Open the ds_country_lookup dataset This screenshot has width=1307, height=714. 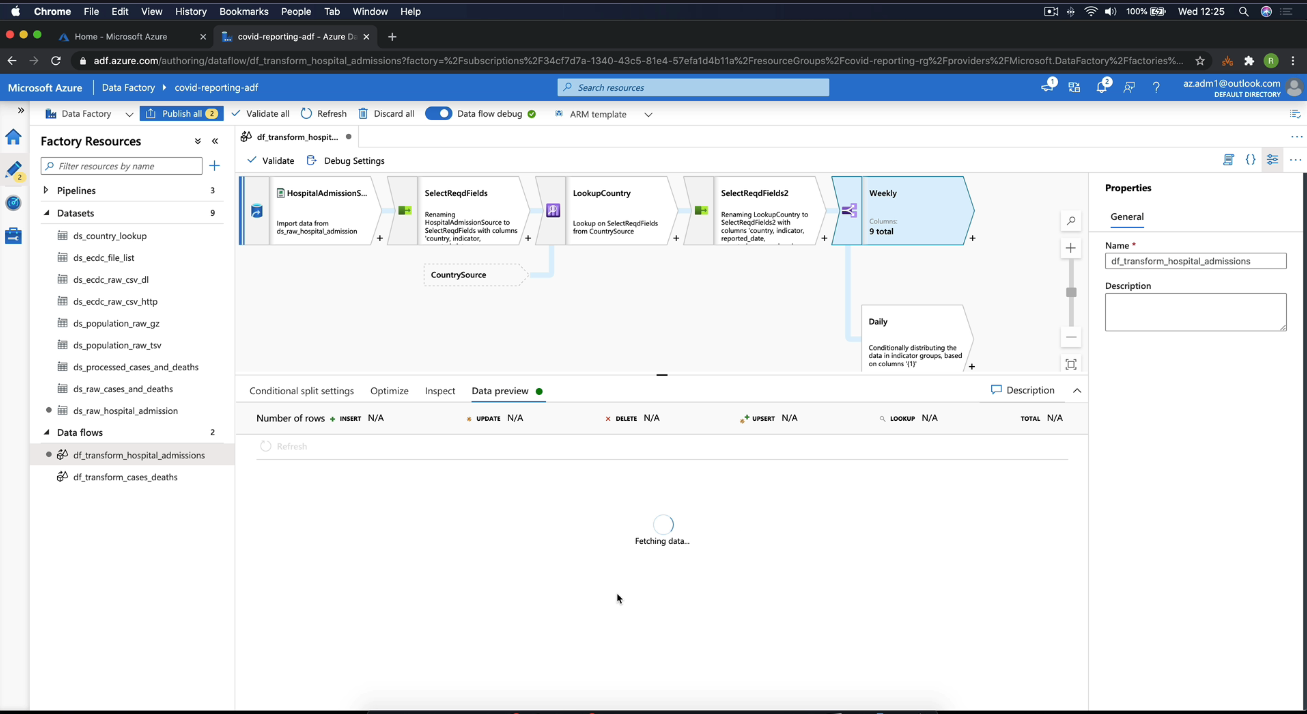pyautogui.click(x=110, y=236)
